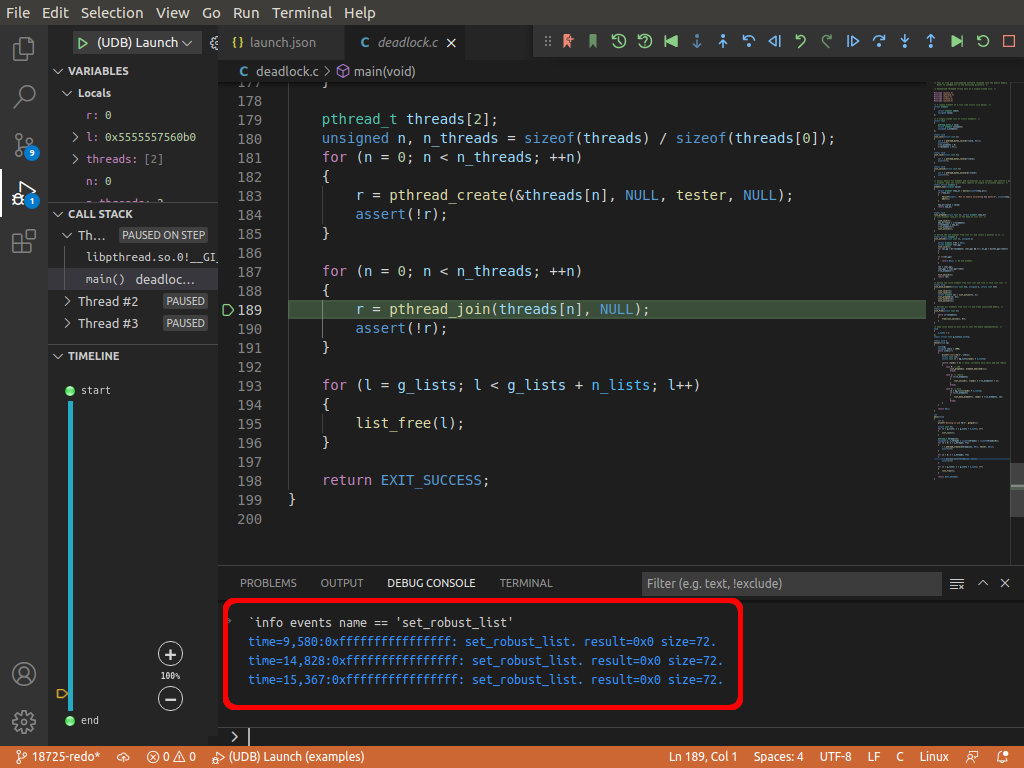Click the forward Step Out icon
Image resolution: width=1024 pixels, height=768 pixels.
(x=931, y=41)
